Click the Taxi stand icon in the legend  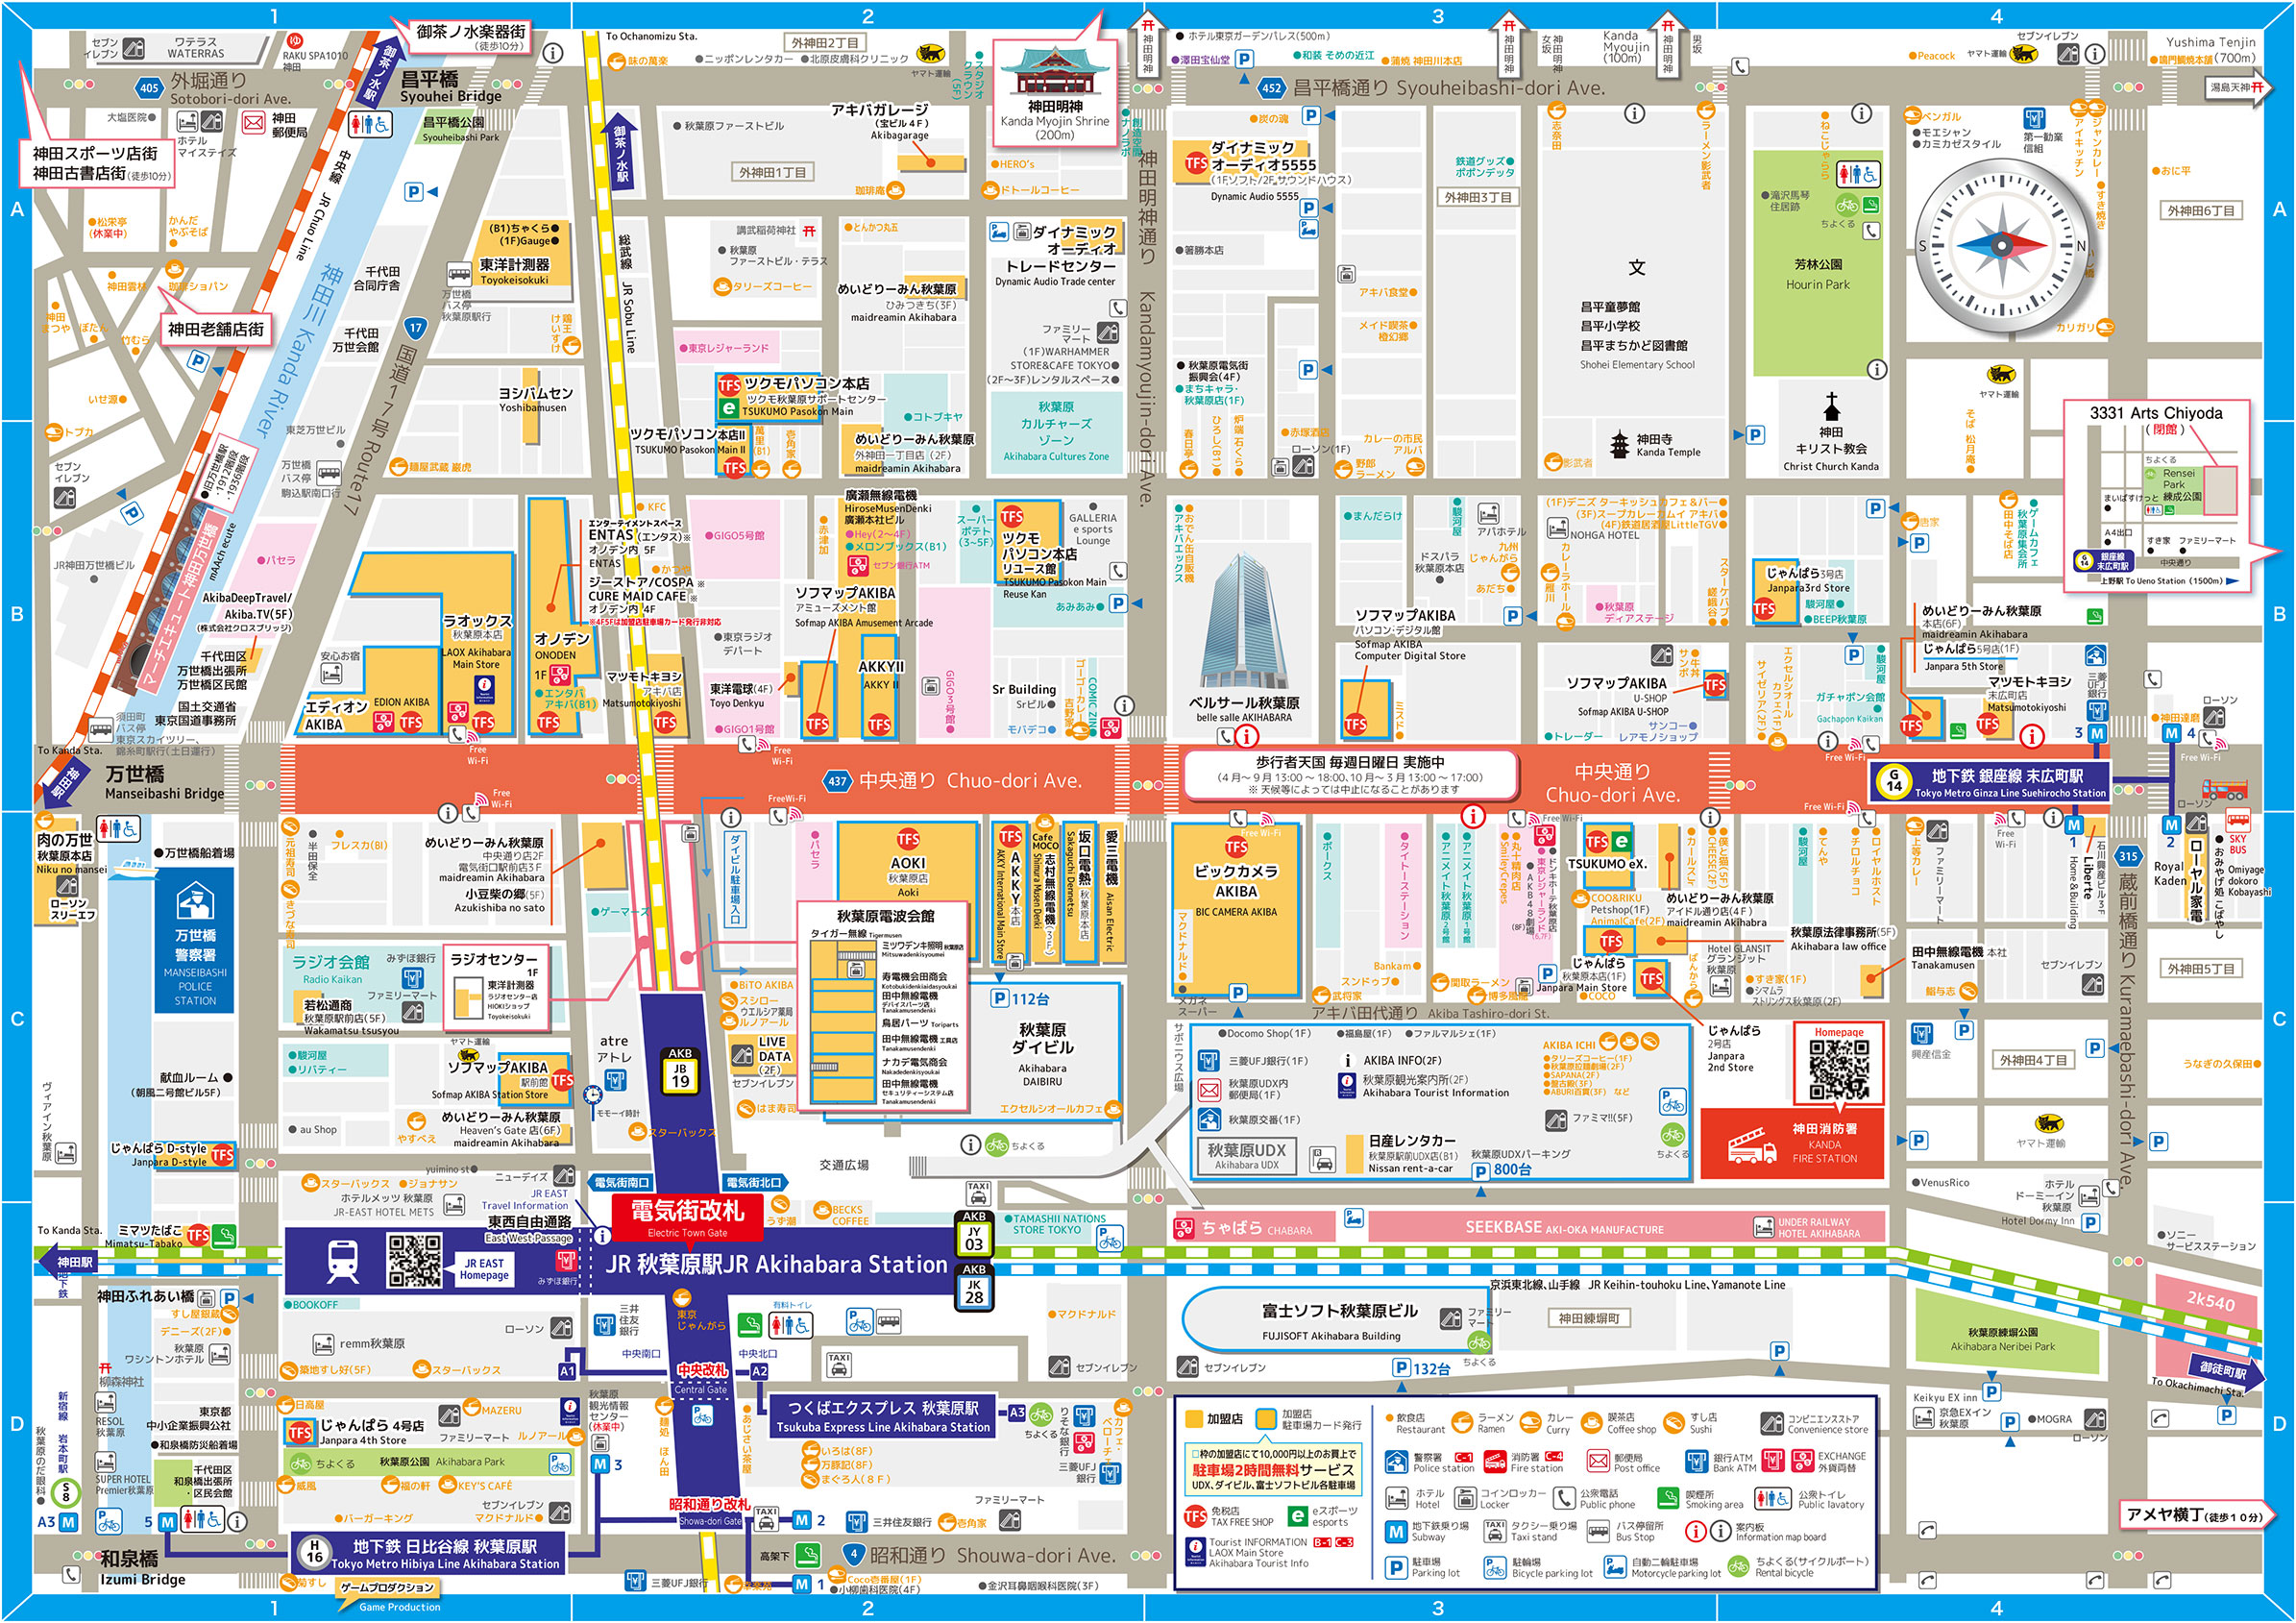(x=1495, y=1531)
